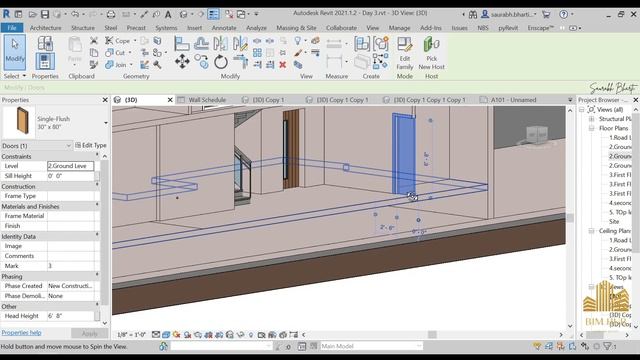Viewport: 640px width, 360px height.
Task: Open the Architecture ribbon tab
Action: pyautogui.click(x=46, y=28)
